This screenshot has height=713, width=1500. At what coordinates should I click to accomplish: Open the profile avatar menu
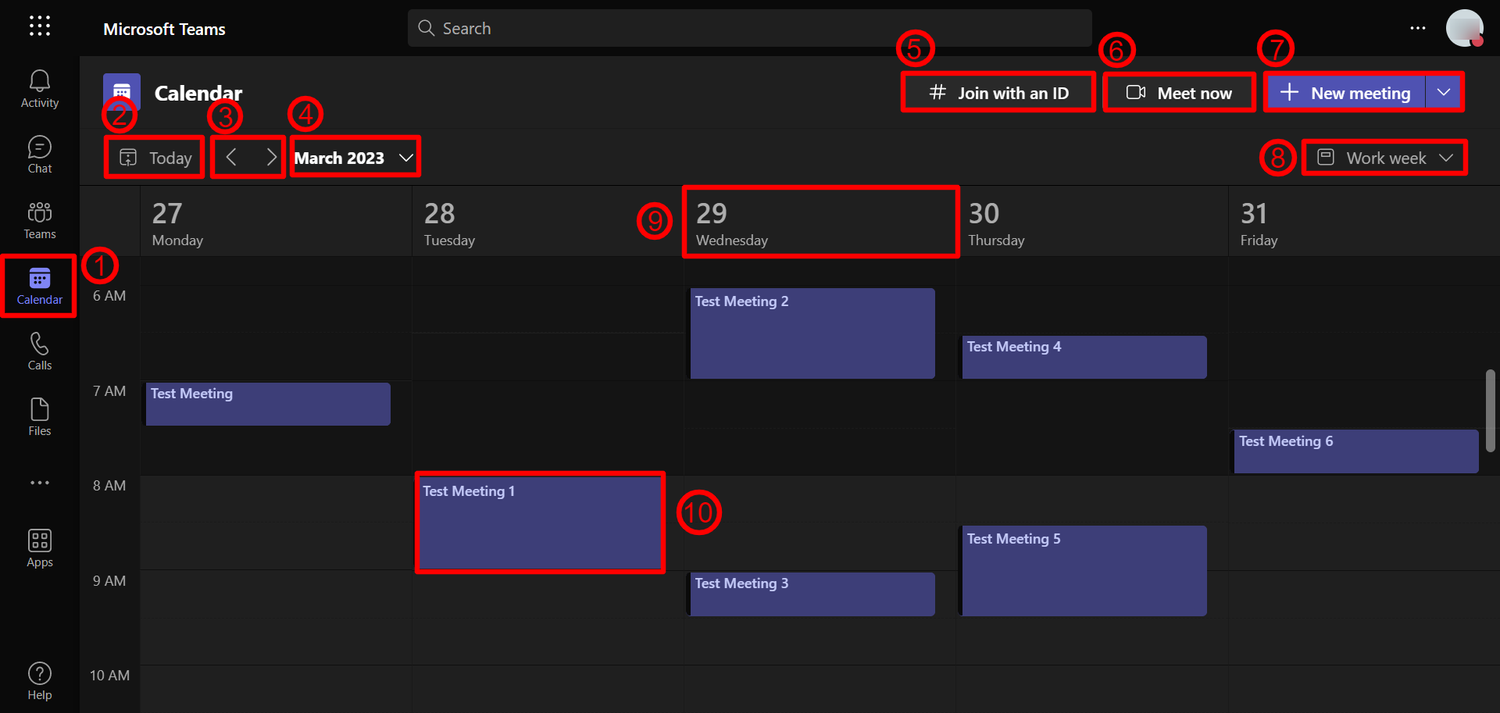click(x=1465, y=28)
